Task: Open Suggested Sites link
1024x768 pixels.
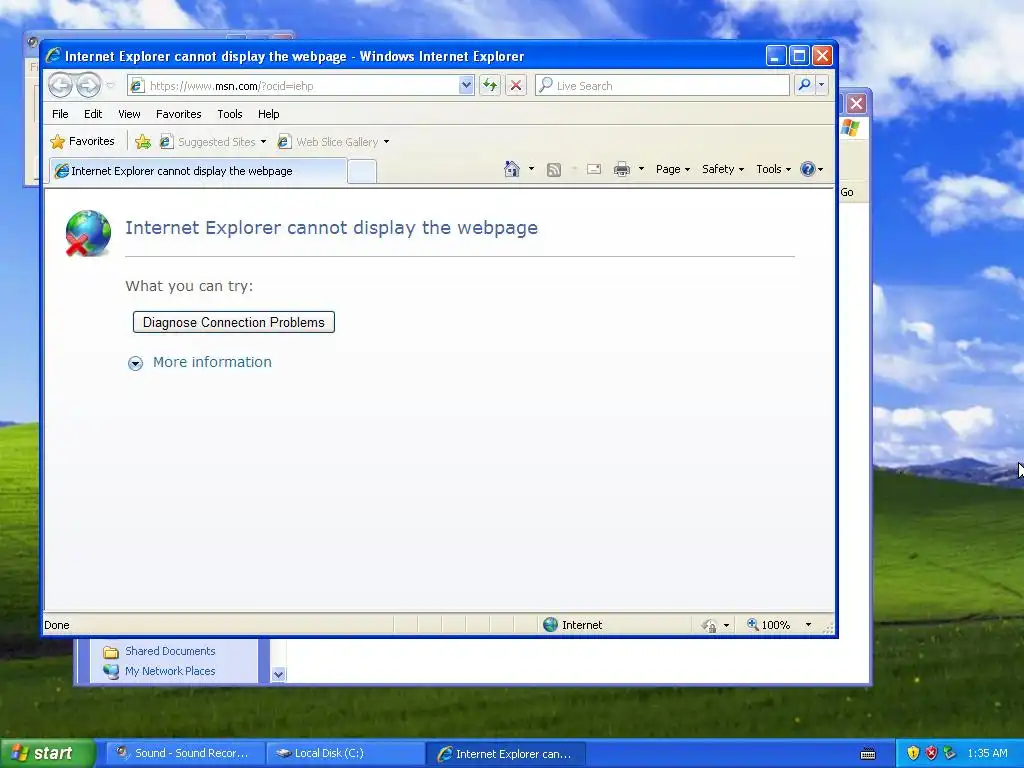Action: point(209,142)
